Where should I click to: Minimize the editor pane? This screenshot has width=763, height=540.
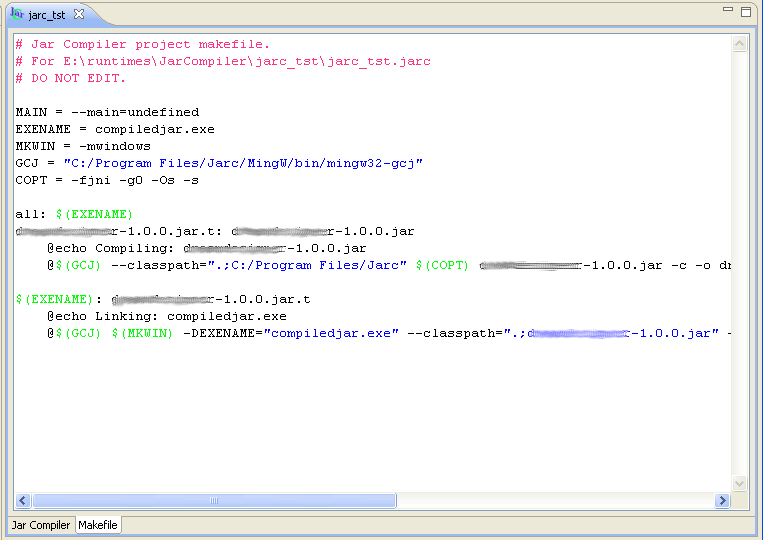coord(728,9)
